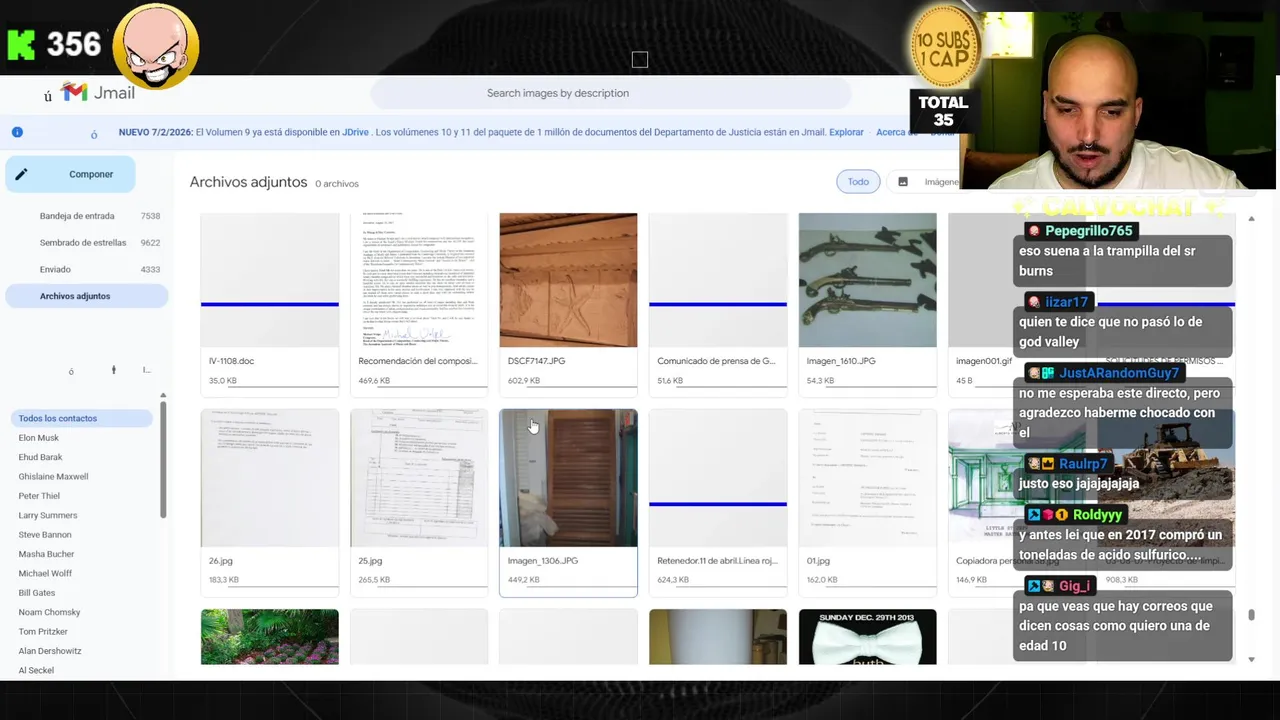Open the IV-1108.doc attachment thumbnail
This screenshot has width=1280, height=720.
[270, 280]
